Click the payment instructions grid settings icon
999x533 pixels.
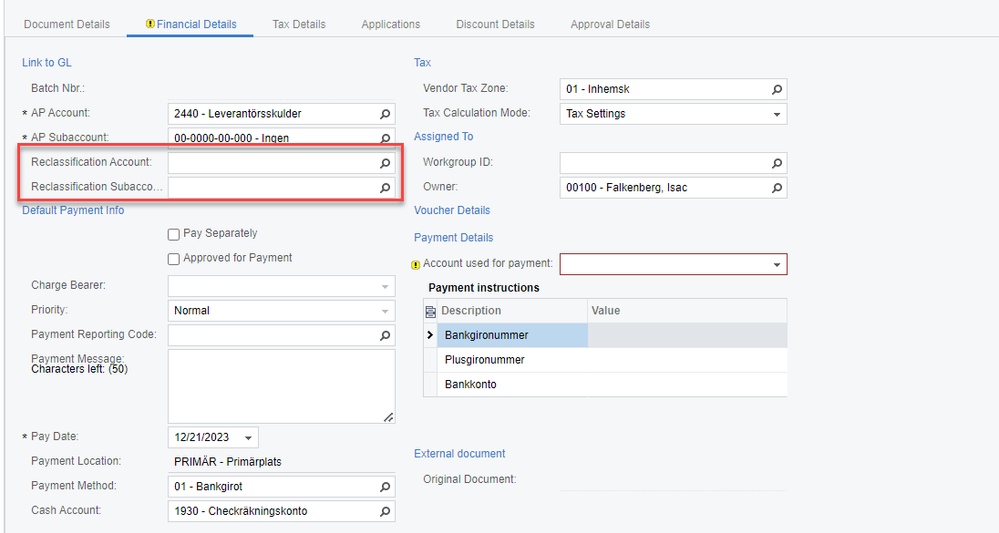pyautogui.click(x=431, y=311)
